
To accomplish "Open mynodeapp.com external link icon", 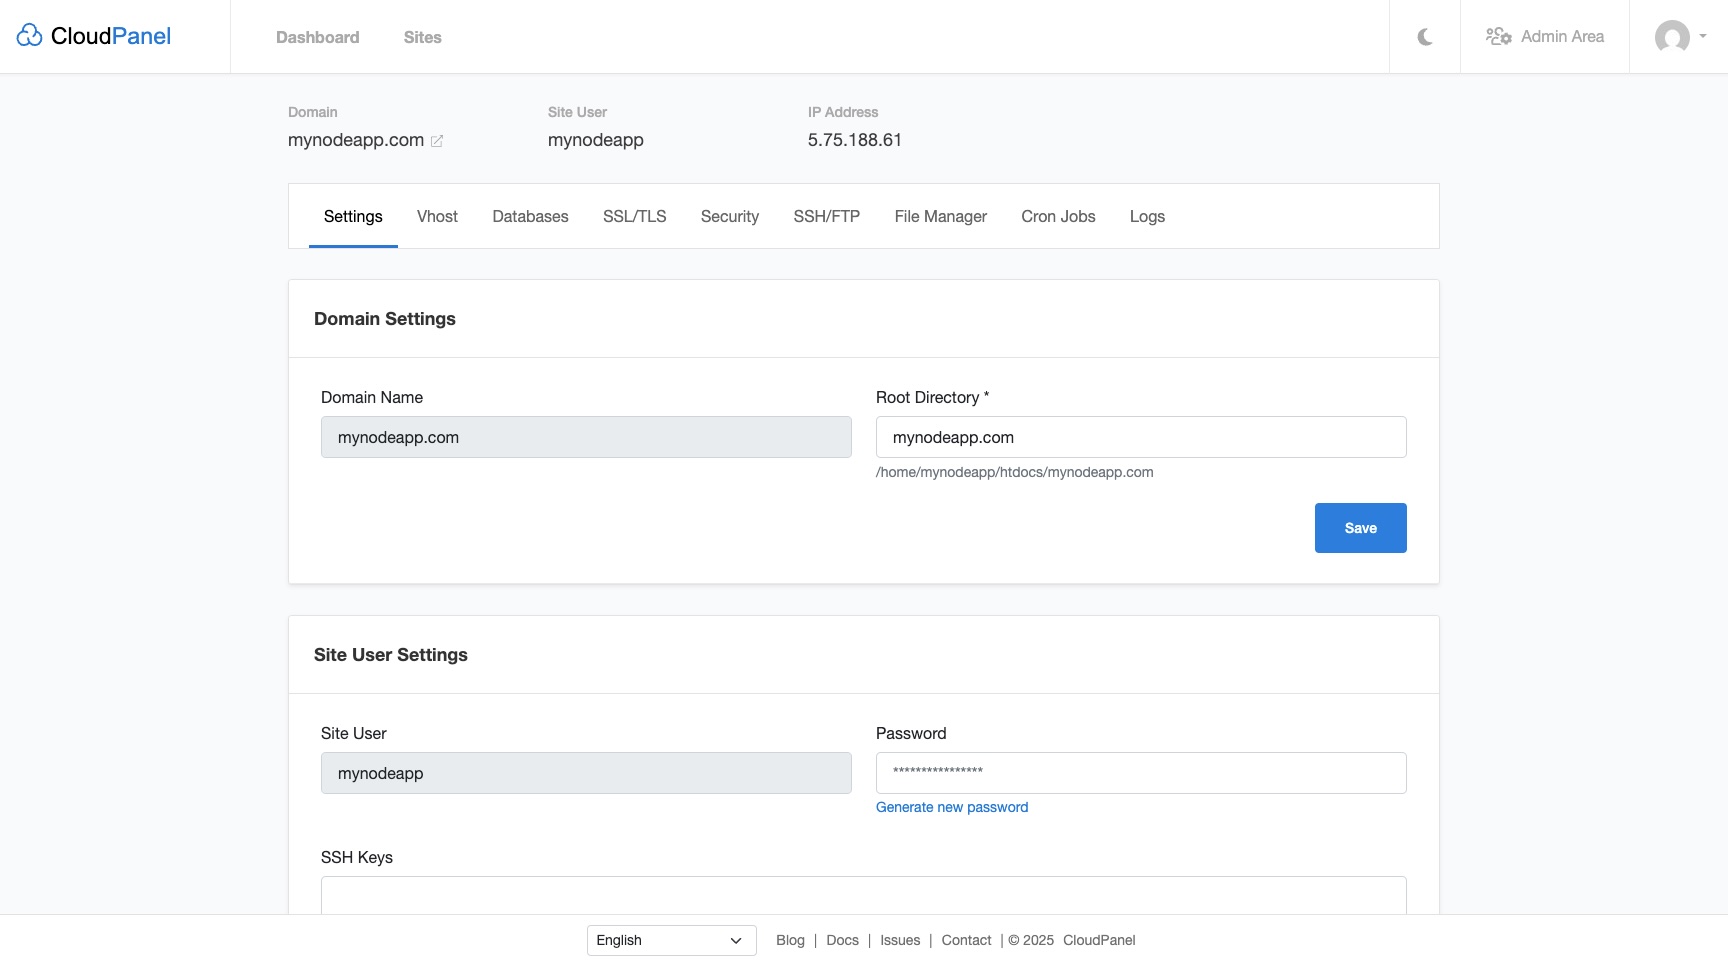I will click(437, 141).
